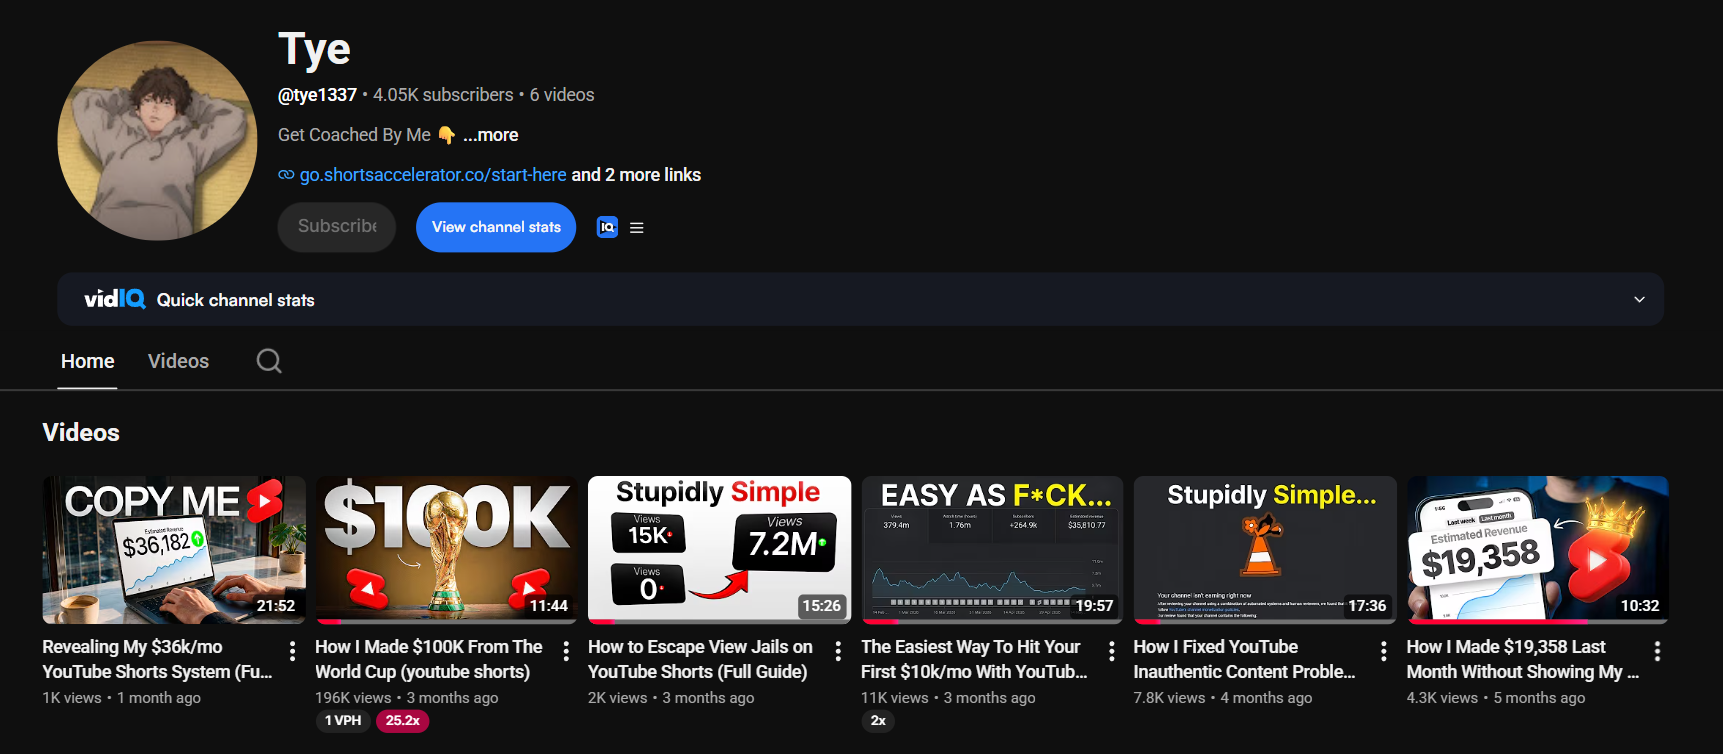Switch to the Home tab

(x=88, y=361)
